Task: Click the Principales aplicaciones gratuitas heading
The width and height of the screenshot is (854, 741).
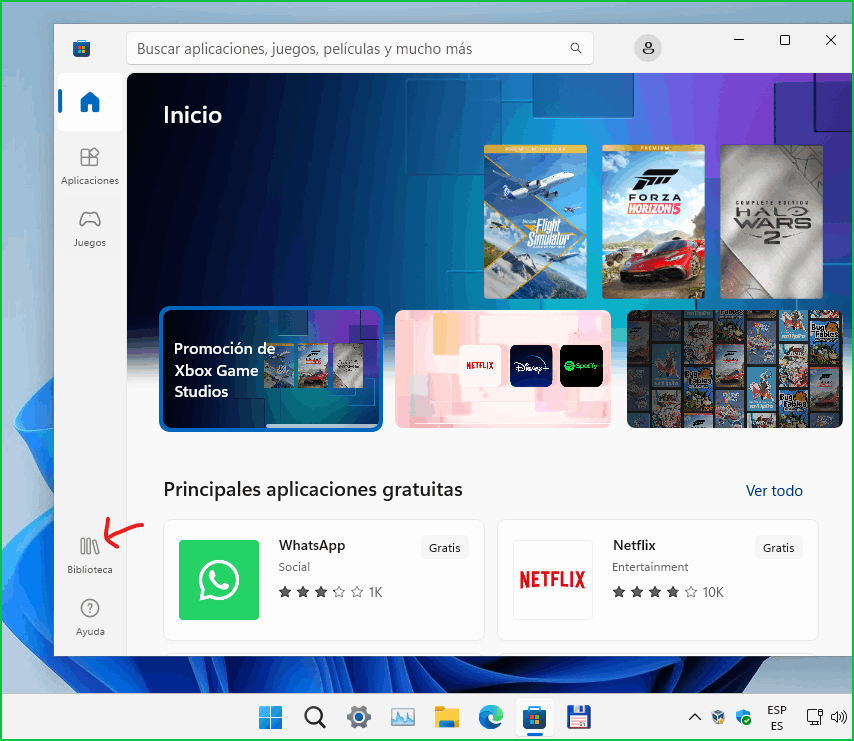Action: tap(313, 489)
